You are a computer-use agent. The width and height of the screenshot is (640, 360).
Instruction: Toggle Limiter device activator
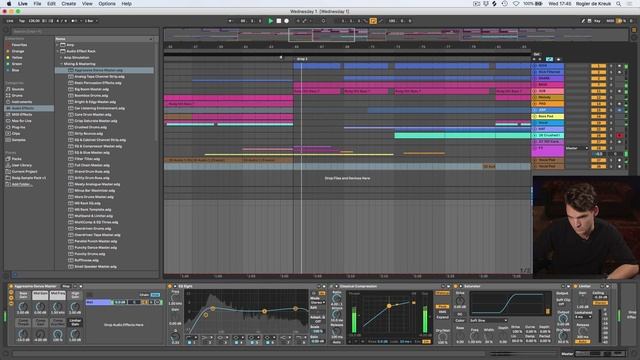[576, 287]
